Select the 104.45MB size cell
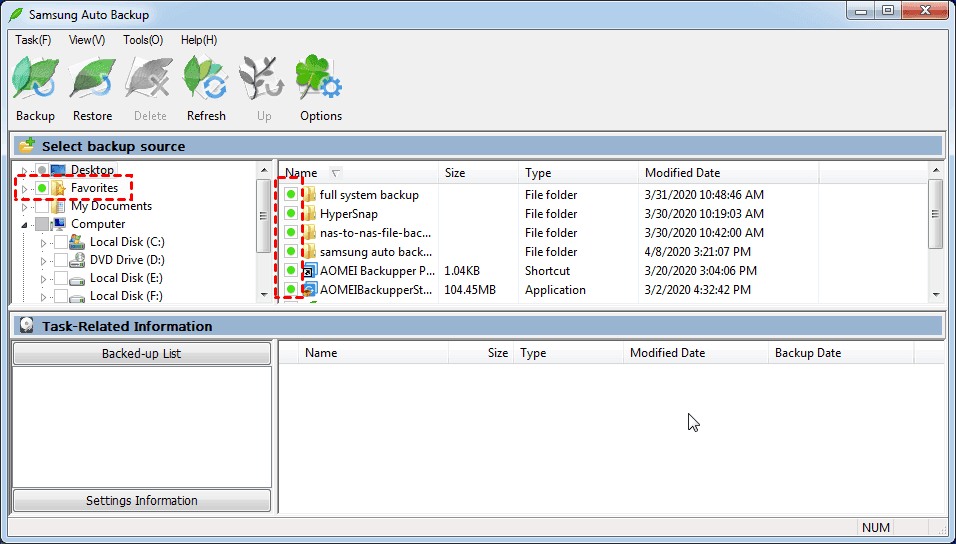The height and width of the screenshot is (544, 956). (x=469, y=290)
